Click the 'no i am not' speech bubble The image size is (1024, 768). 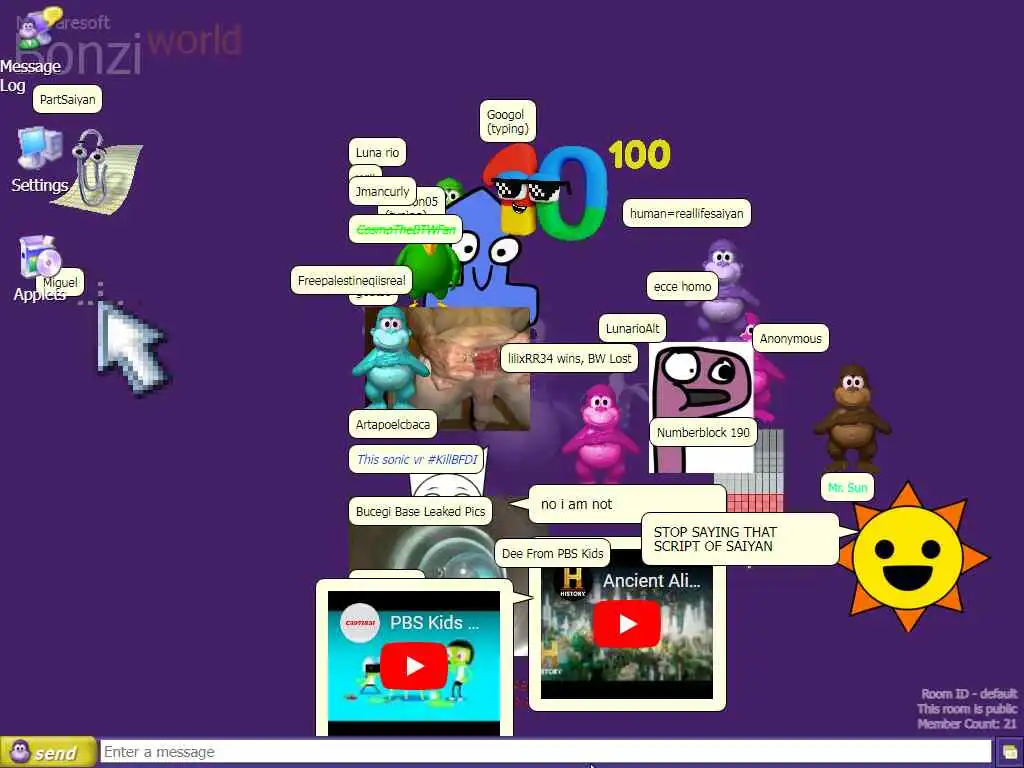(x=627, y=504)
